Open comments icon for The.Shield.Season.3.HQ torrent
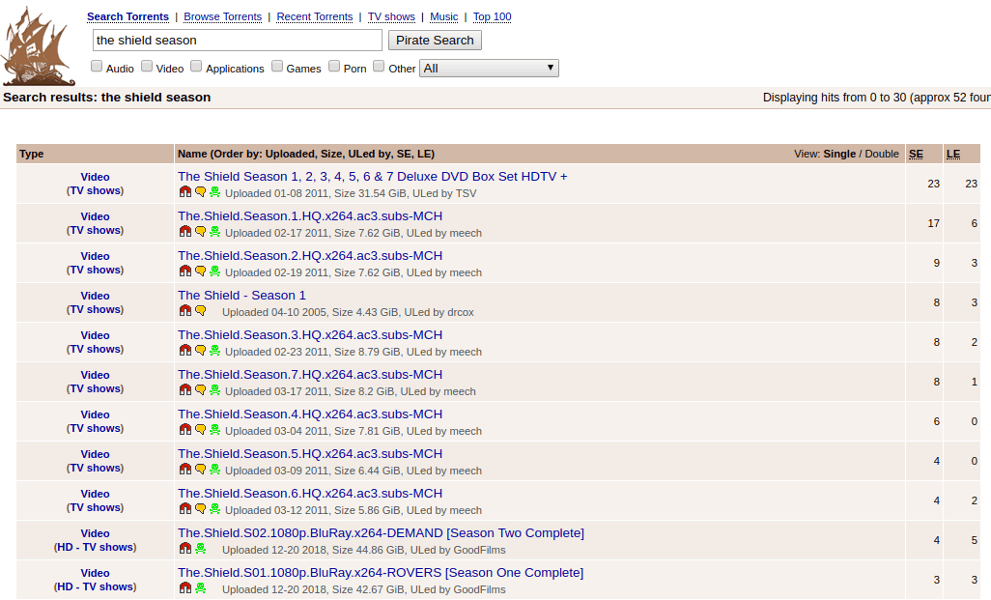991x600 pixels. 200,350
